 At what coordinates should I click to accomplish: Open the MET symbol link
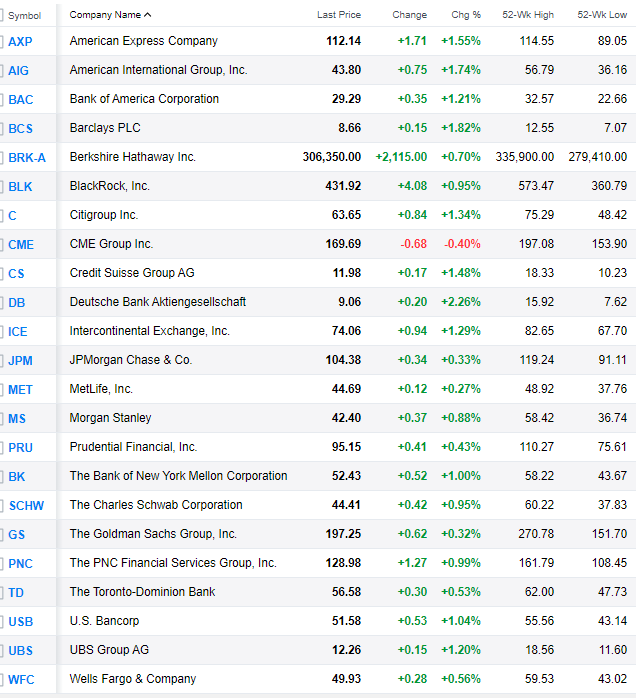click(20, 390)
